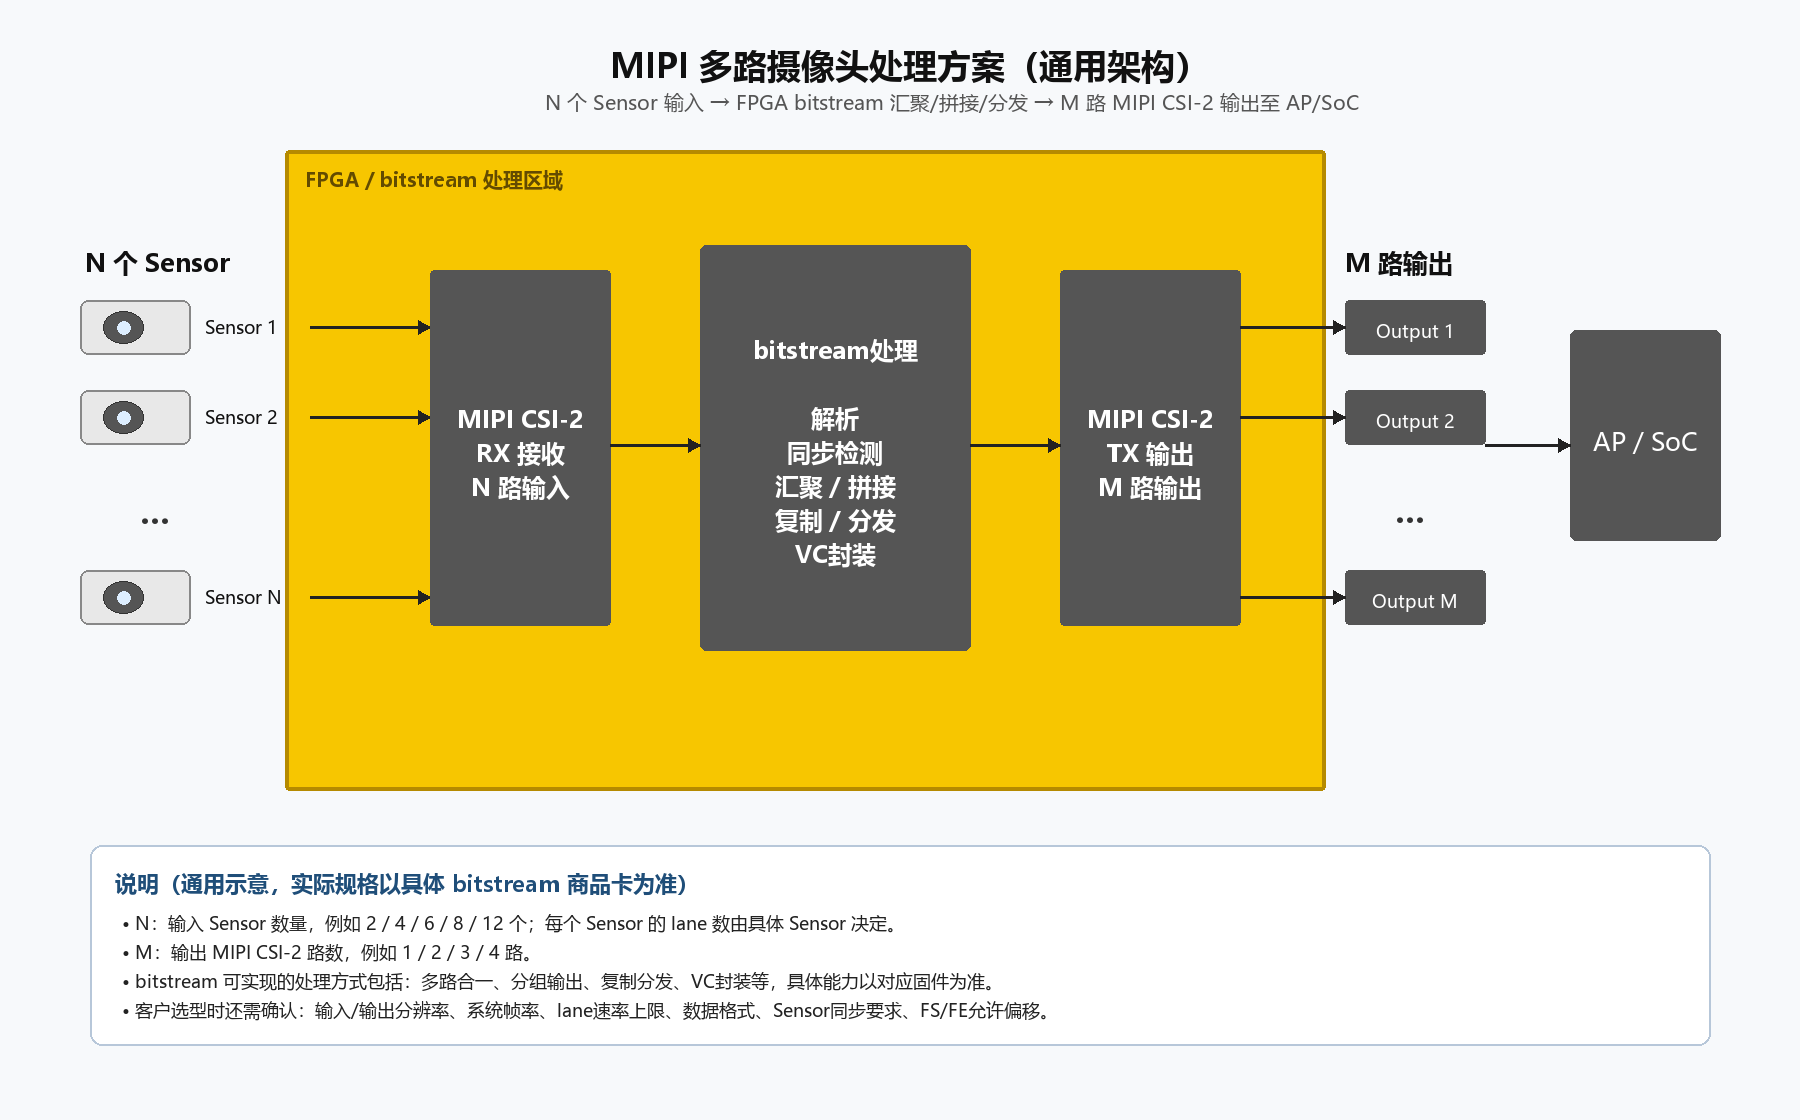The width and height of the screenshot is (1800, 1120).
Task: Select the Output 1 box
Action: click(x=1415, y=328)
